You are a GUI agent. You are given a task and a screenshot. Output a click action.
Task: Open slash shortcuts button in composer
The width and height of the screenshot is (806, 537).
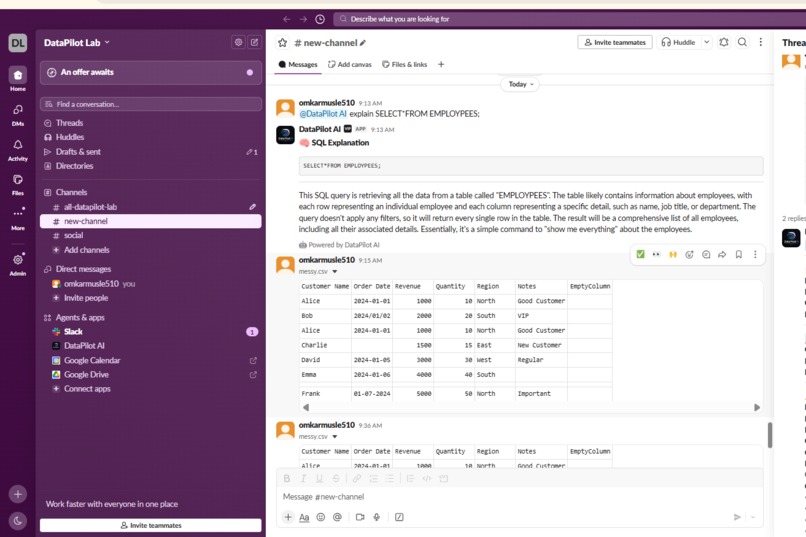click(399, 517)
